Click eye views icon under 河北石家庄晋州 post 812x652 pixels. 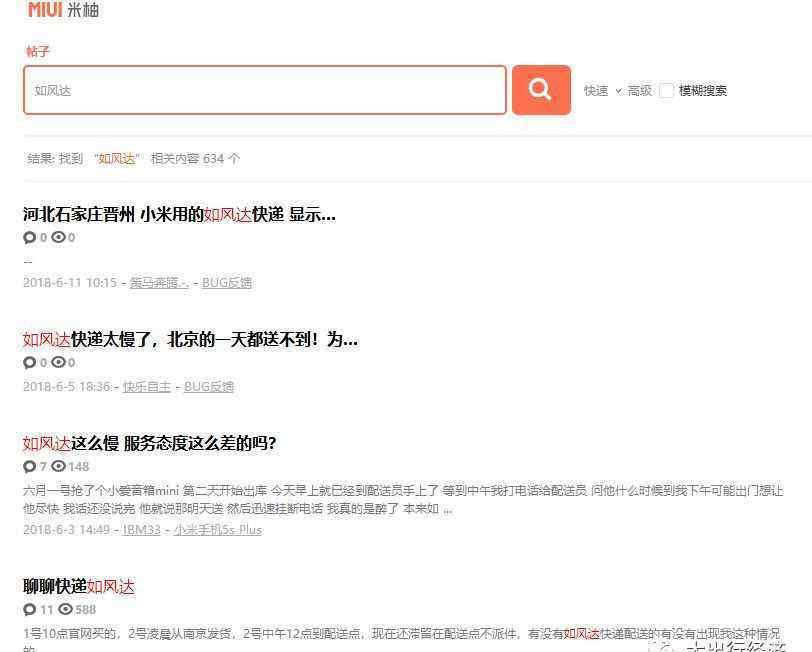(59, 237)
